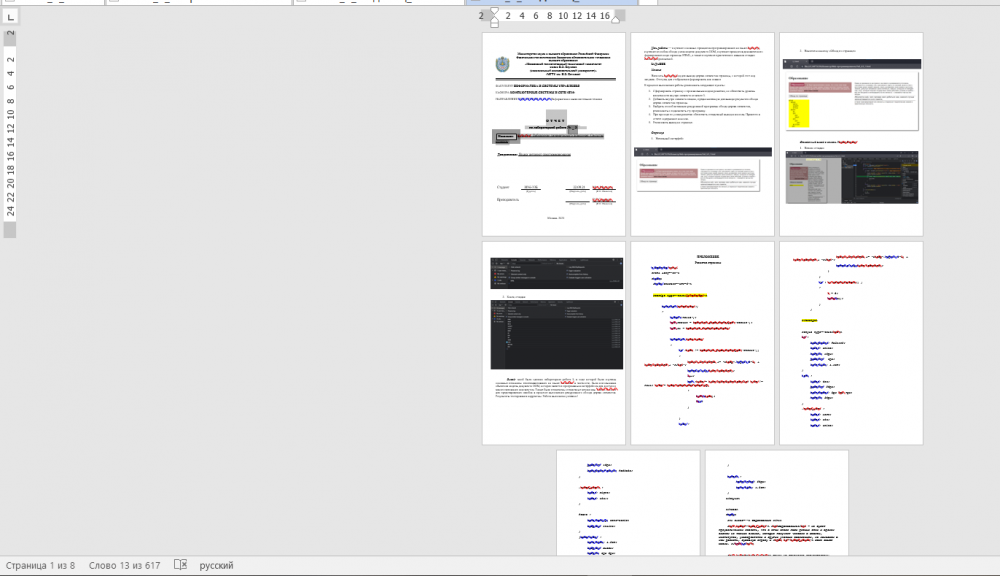Click the first line indent marker on the ruler
Image resolution: width=1000 pixels, height=576 pixels.
[x=494, y=12]
